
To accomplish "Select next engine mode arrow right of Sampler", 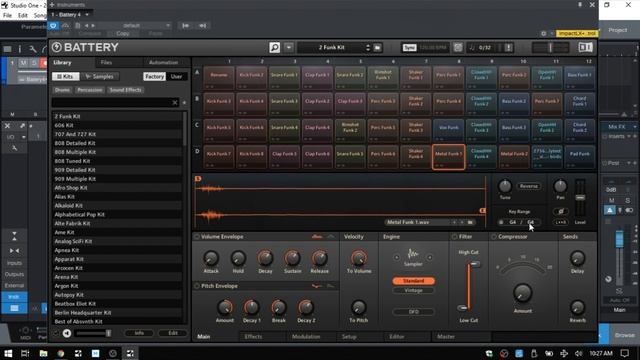I will pos(430,257).
